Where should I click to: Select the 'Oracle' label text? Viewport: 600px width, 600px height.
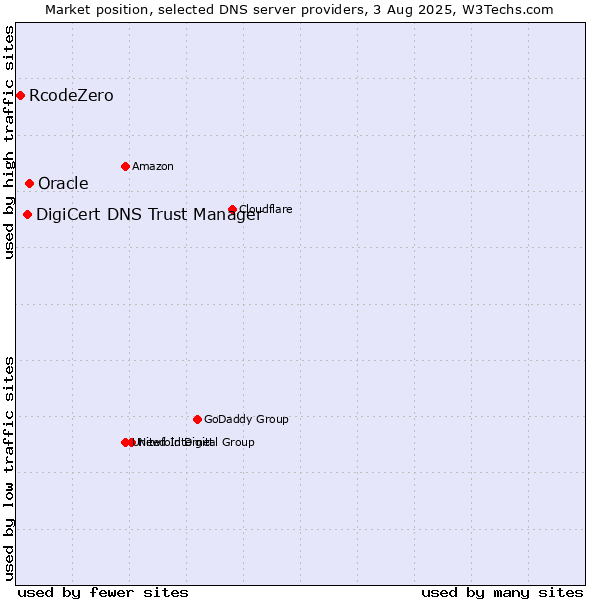click(x=63, y=184)
